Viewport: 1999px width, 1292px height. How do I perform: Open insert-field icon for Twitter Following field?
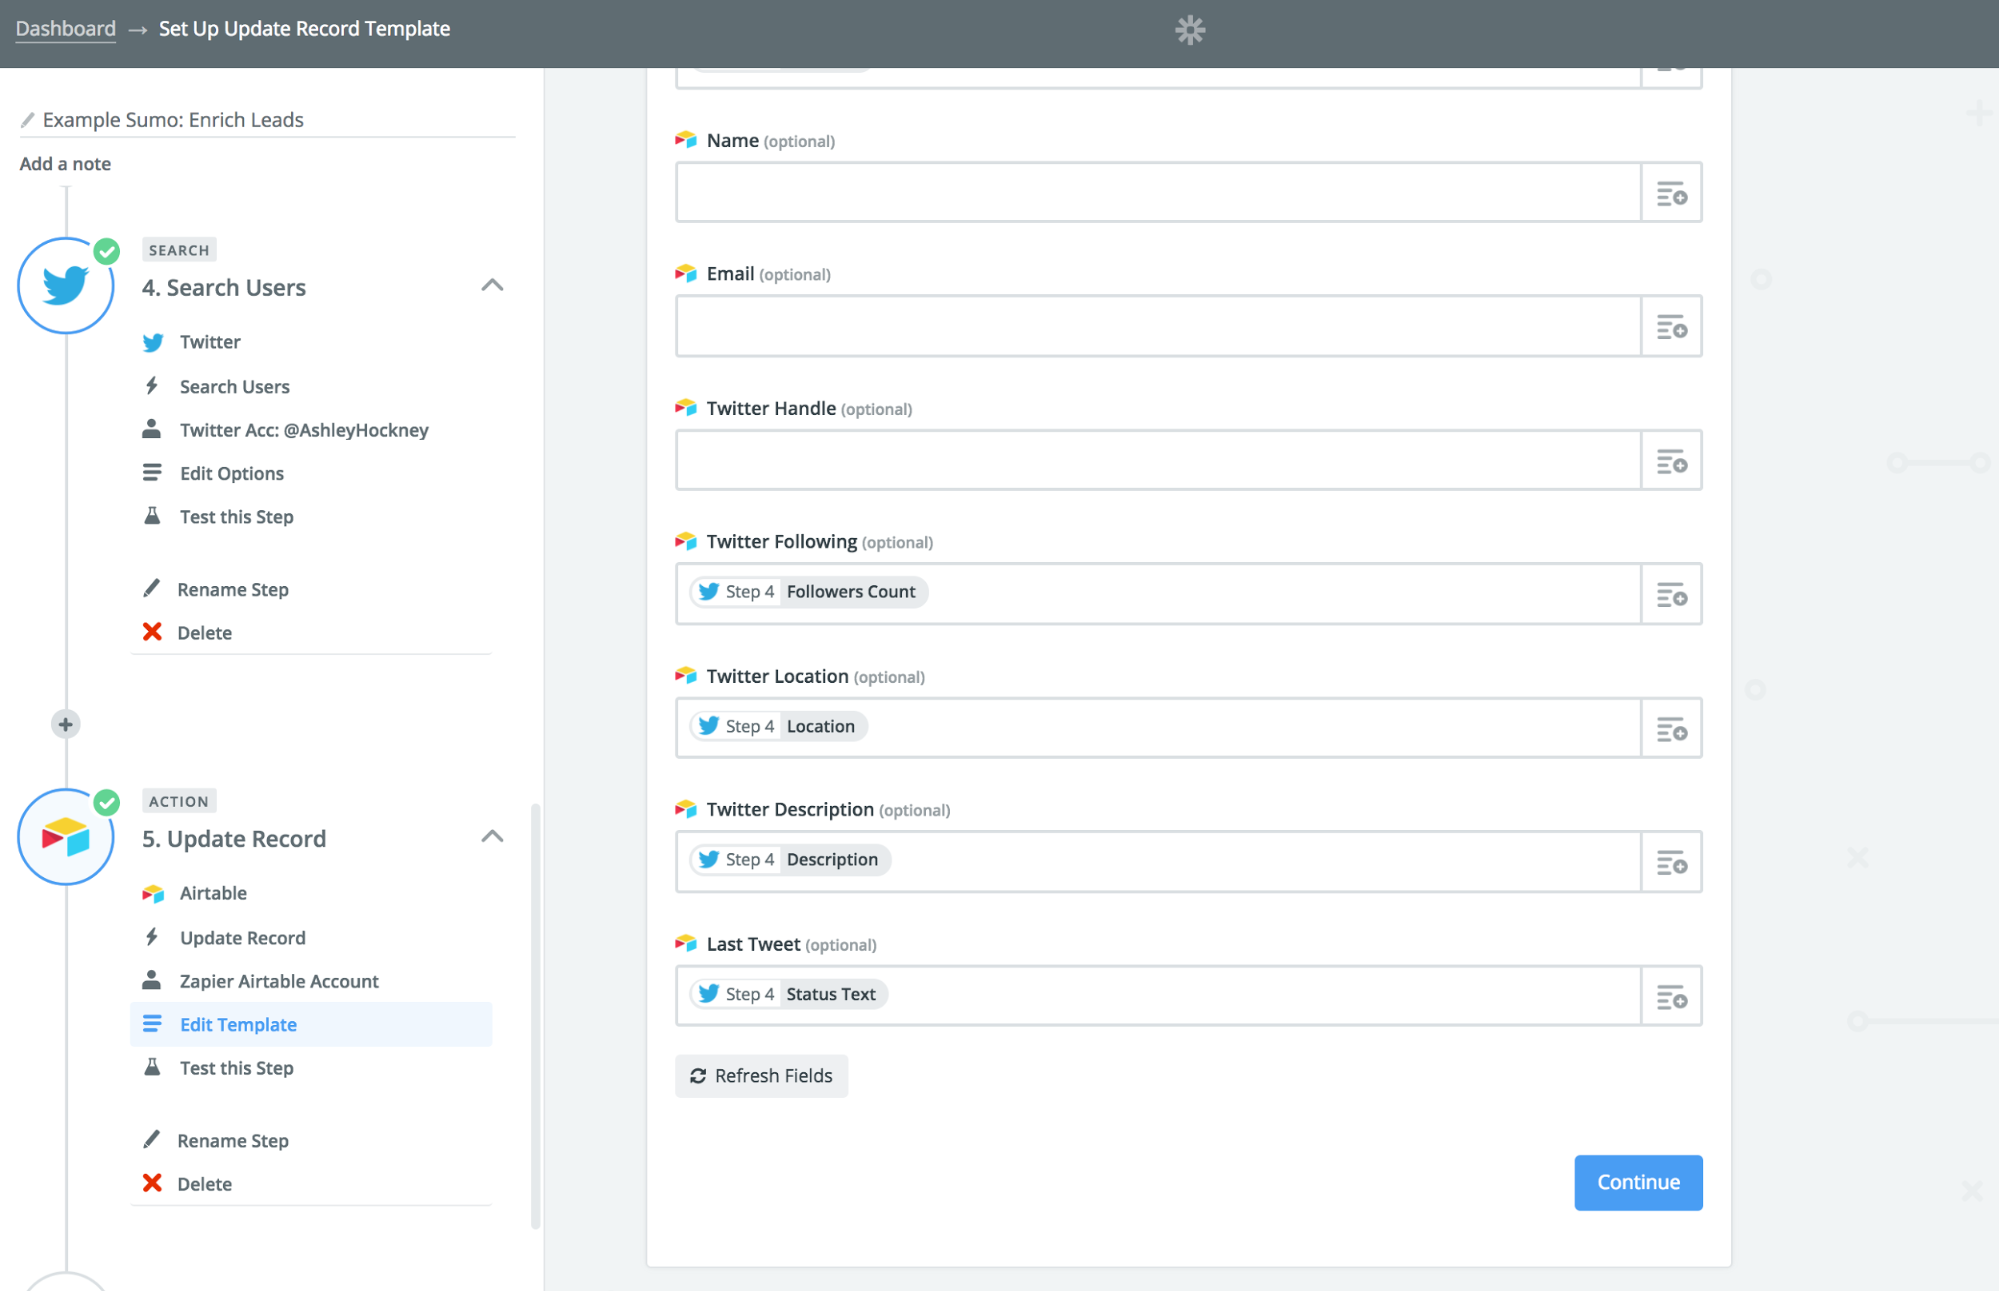tap(1671, 595)
